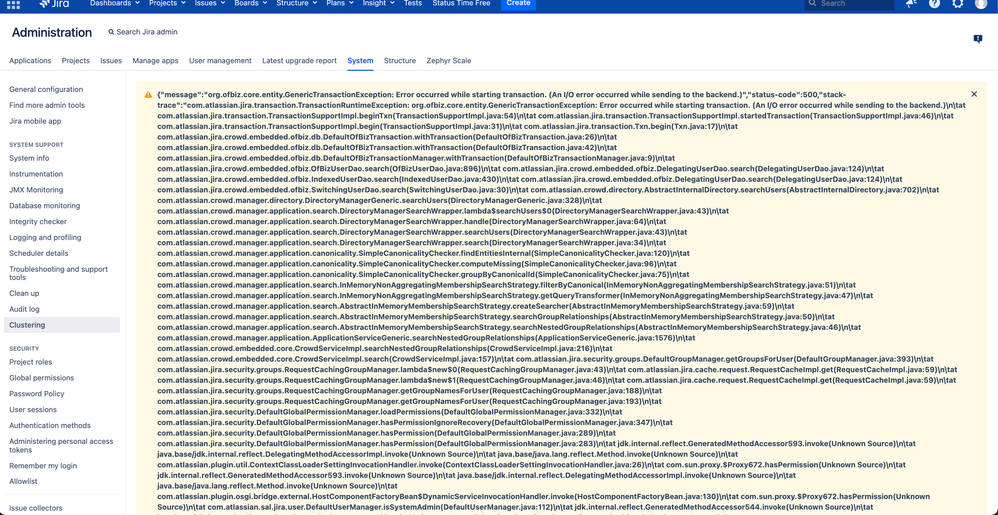Open General configuration in sidebar
Screen dimensions: 998x515
46,90
